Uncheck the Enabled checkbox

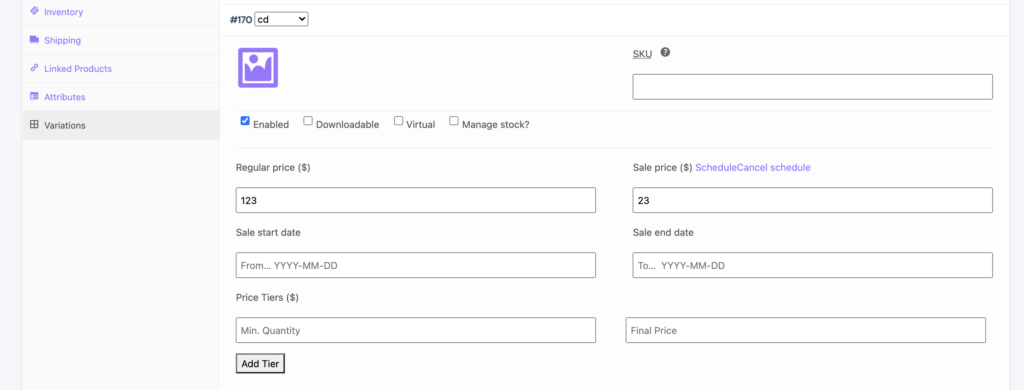click(x=245, y=121)
